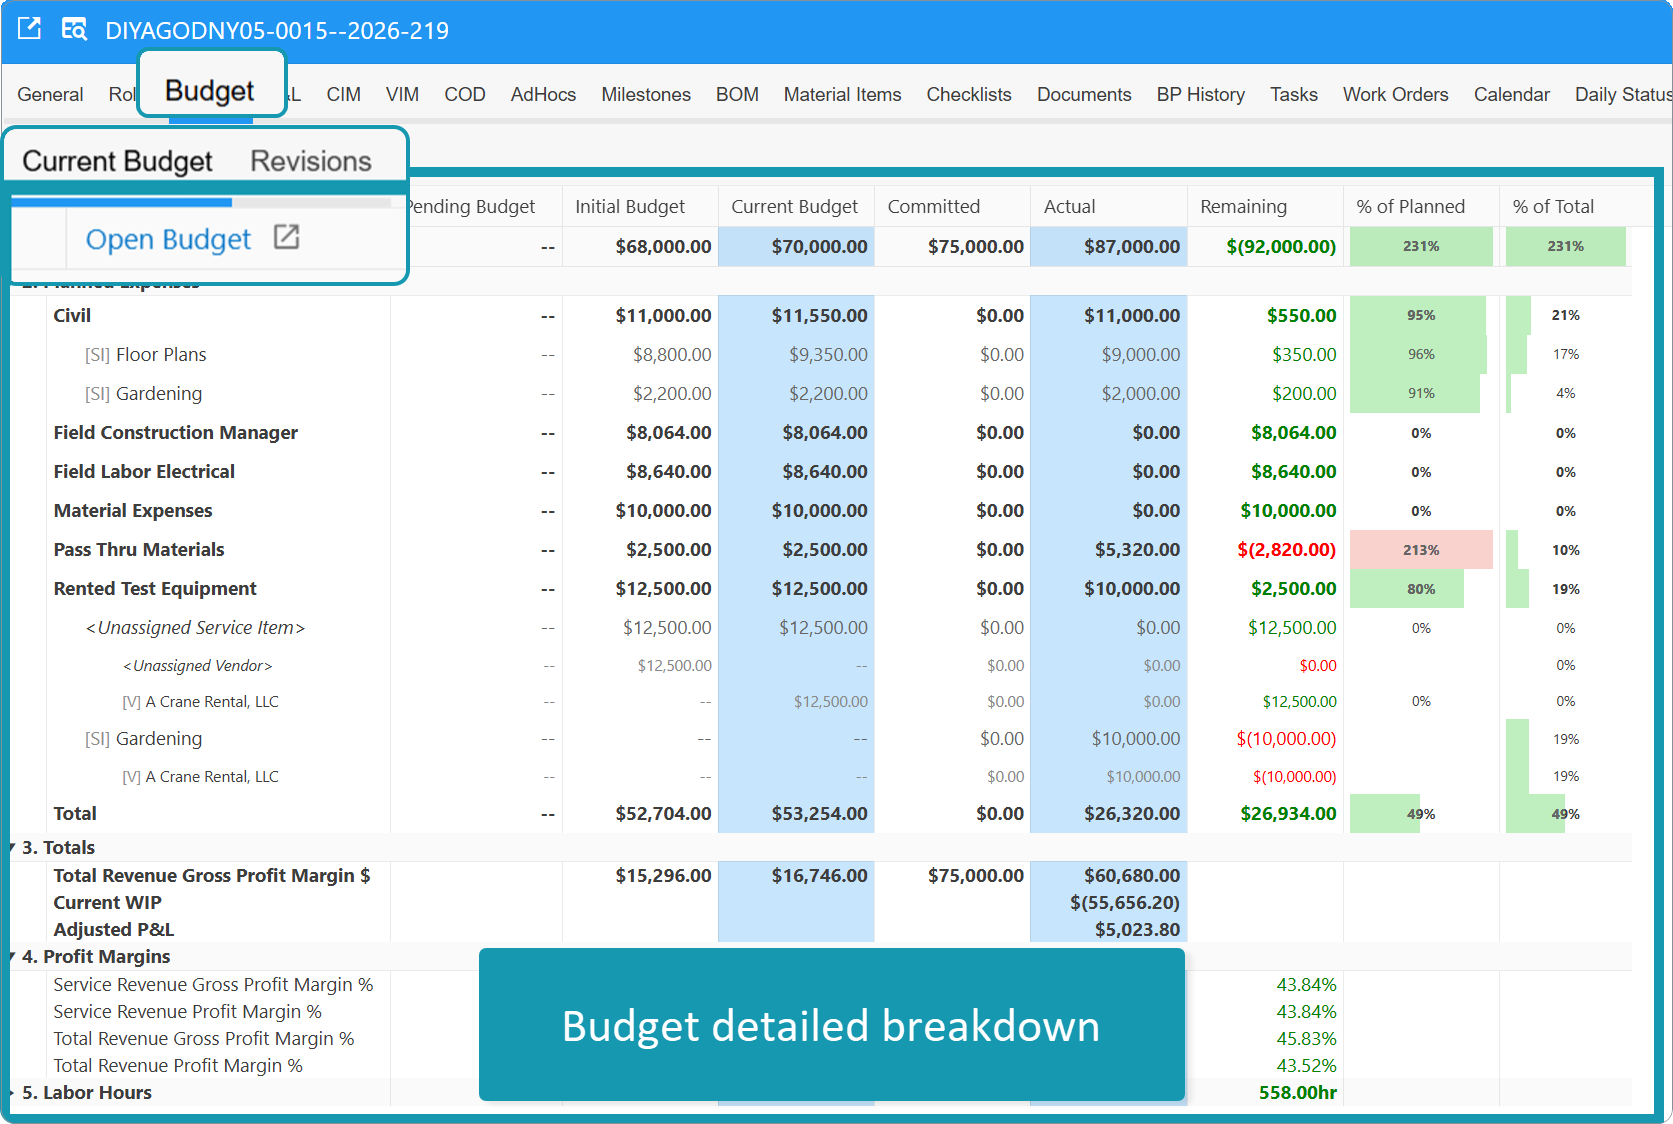Collapse the 3. Totals section
This screenshot has width=1673, height=1124.
coord(12,847)
